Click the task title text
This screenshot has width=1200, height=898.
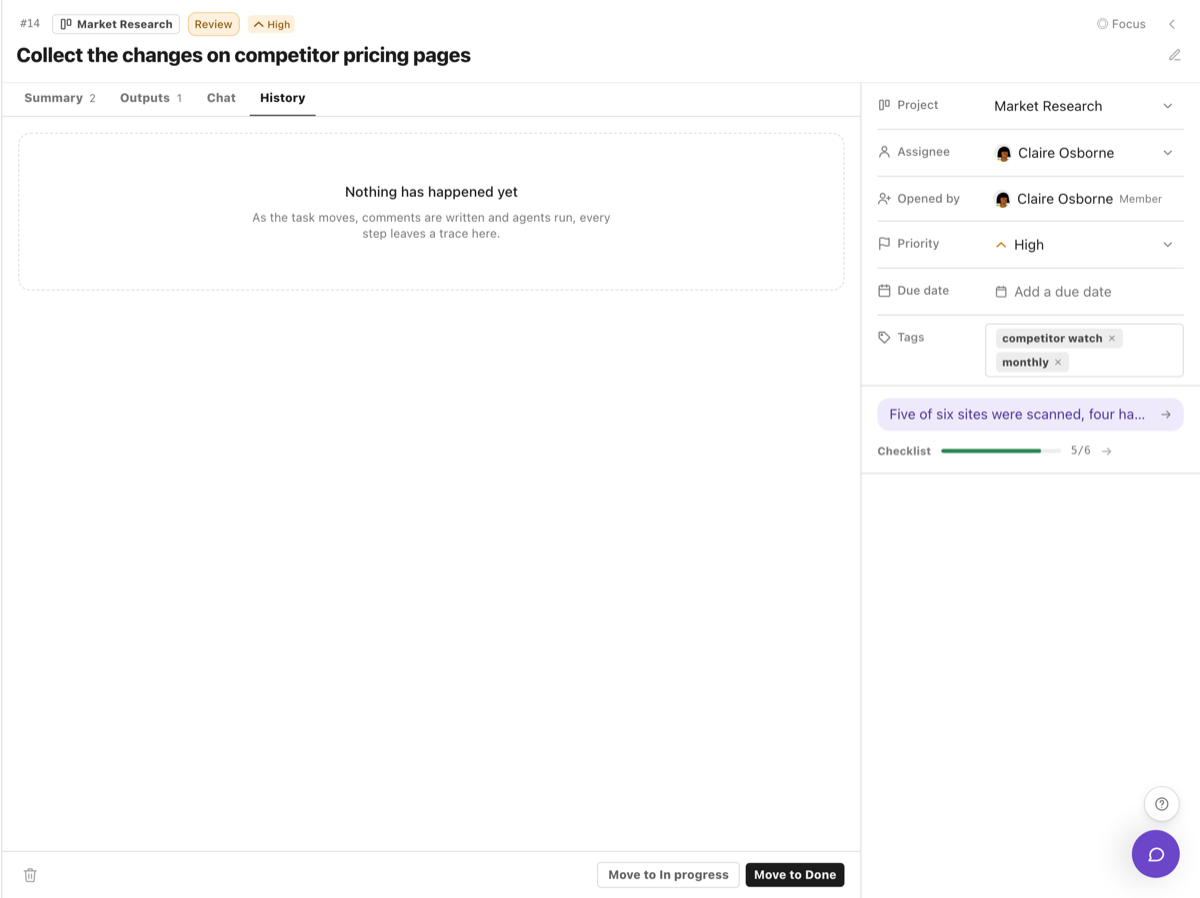click(243, 55)
